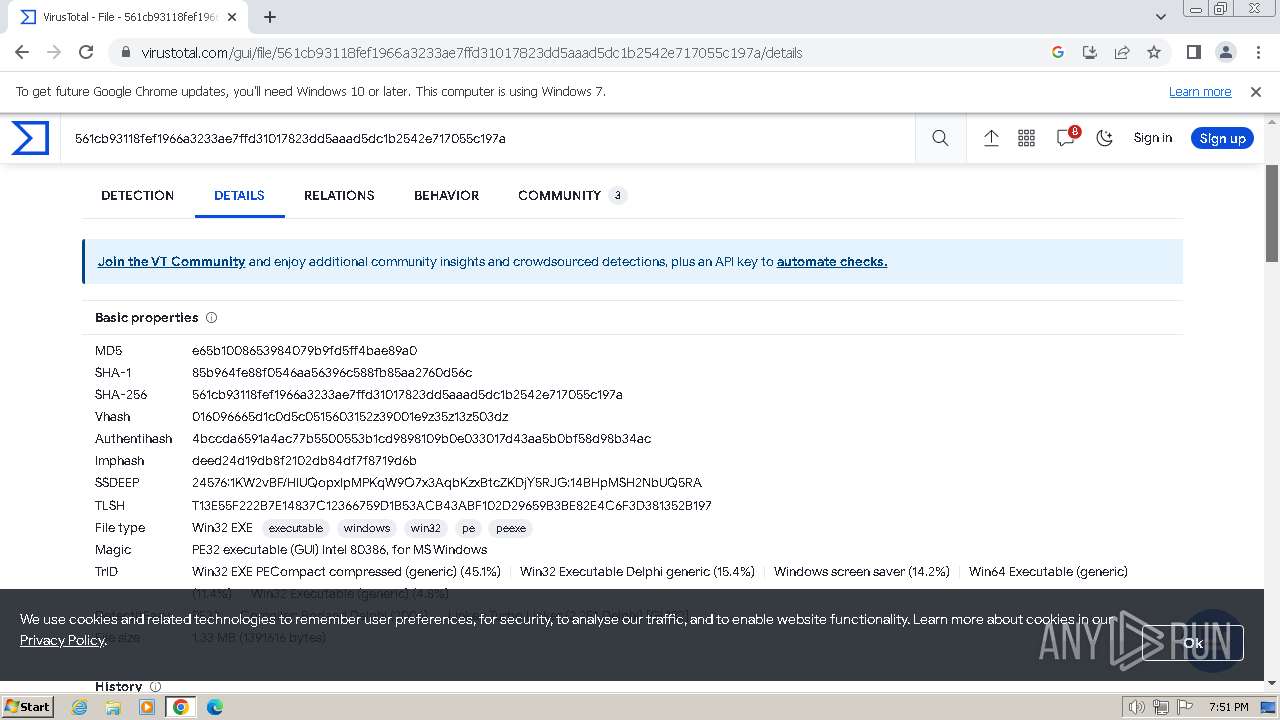
Task: Click the automate checks link
Action: [x=832, y=261]
